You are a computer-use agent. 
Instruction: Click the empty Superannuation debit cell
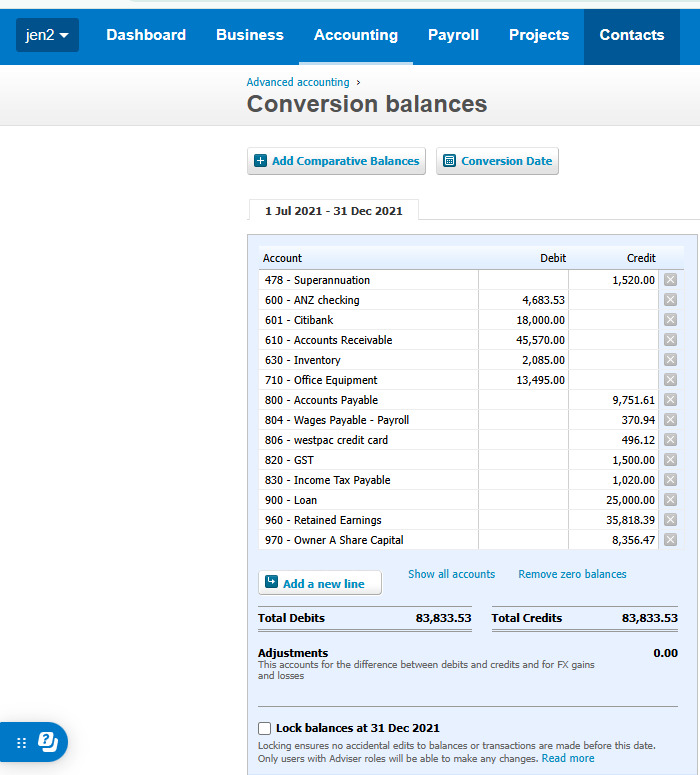tap(523, 280)
